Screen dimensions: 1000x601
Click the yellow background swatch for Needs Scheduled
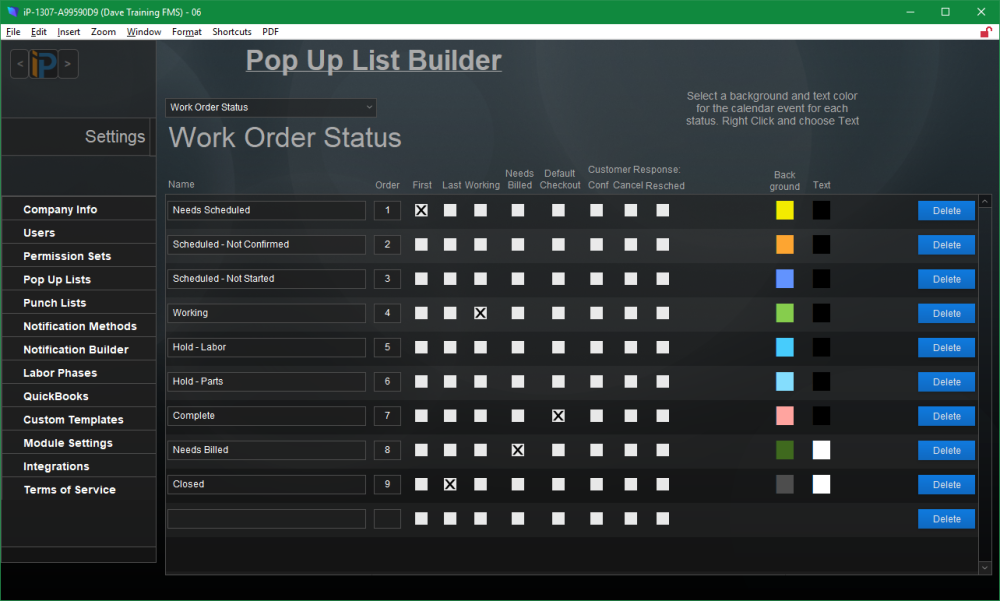(x=784, y=210)
